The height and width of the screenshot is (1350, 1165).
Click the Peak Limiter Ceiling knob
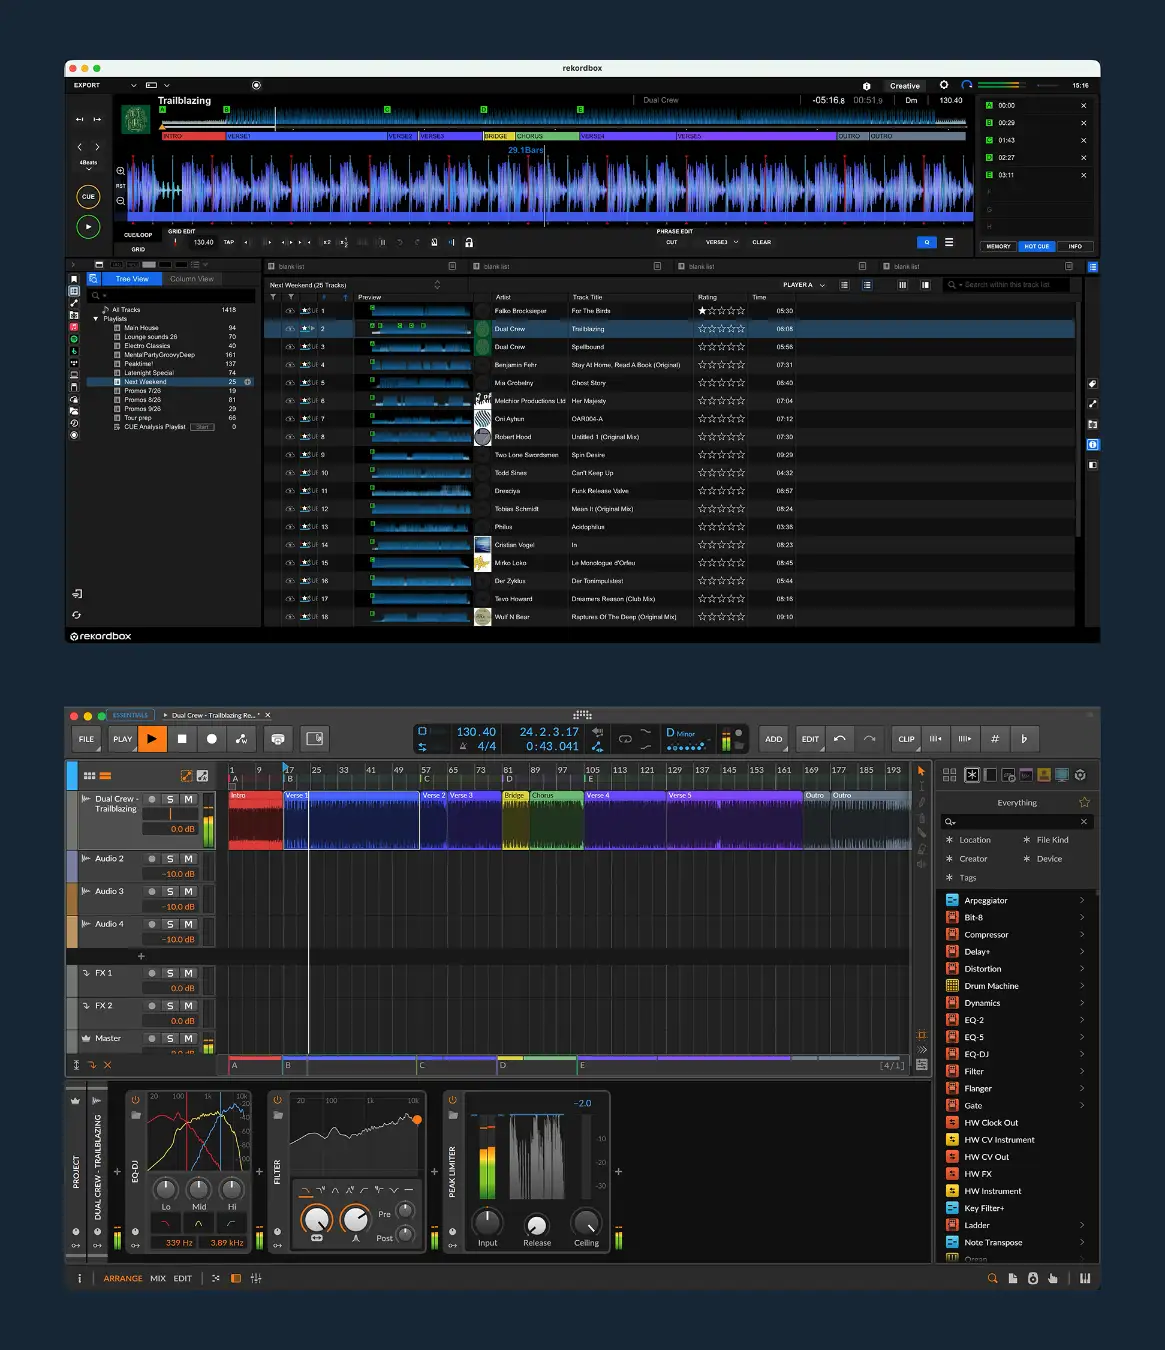coord(586,1222)
